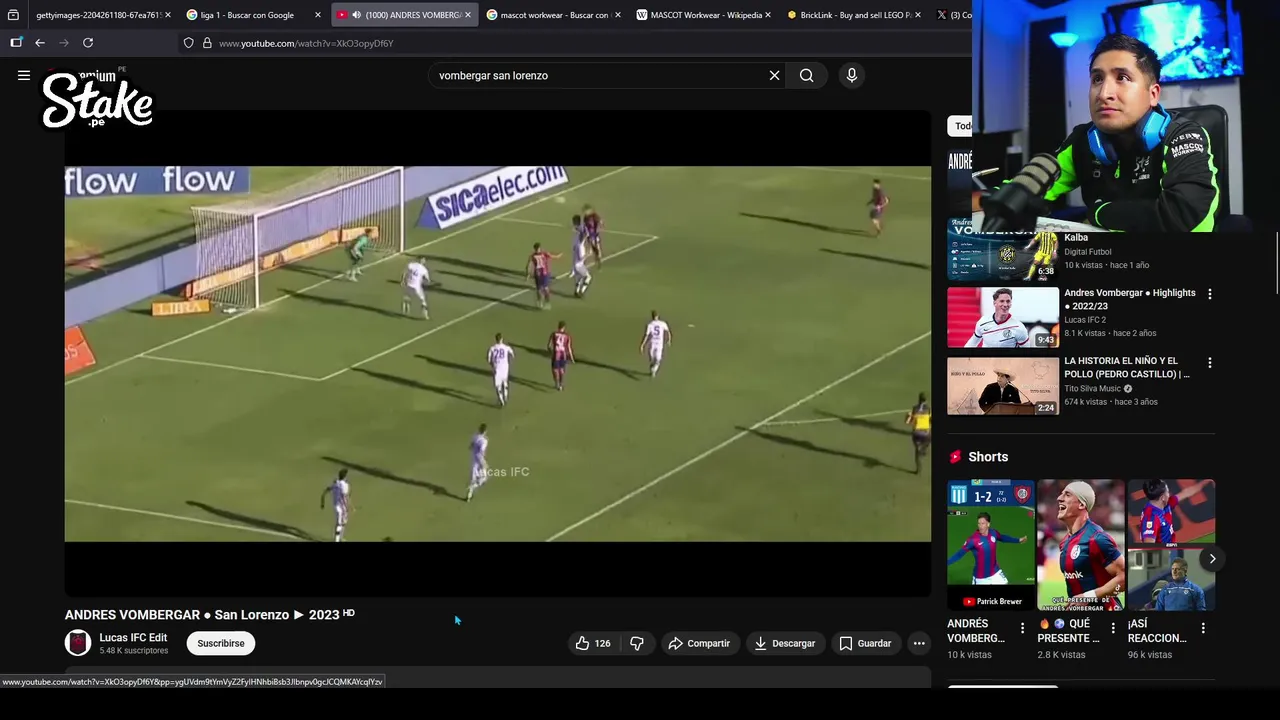
Task: Clear the YouTube search text with X
Action: click(774, 75)
